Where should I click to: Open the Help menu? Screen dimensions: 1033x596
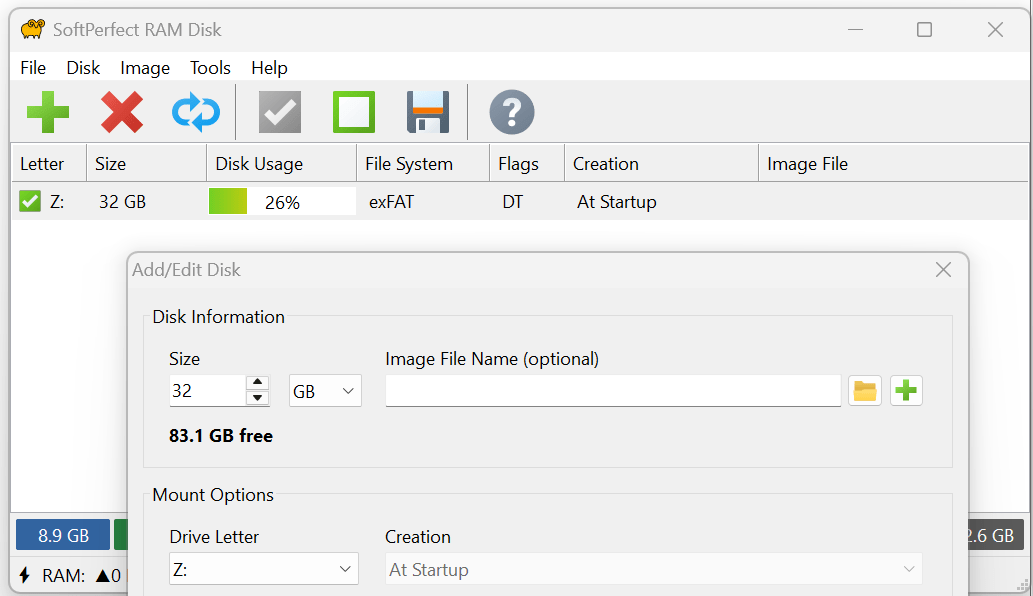coord(269,68)
